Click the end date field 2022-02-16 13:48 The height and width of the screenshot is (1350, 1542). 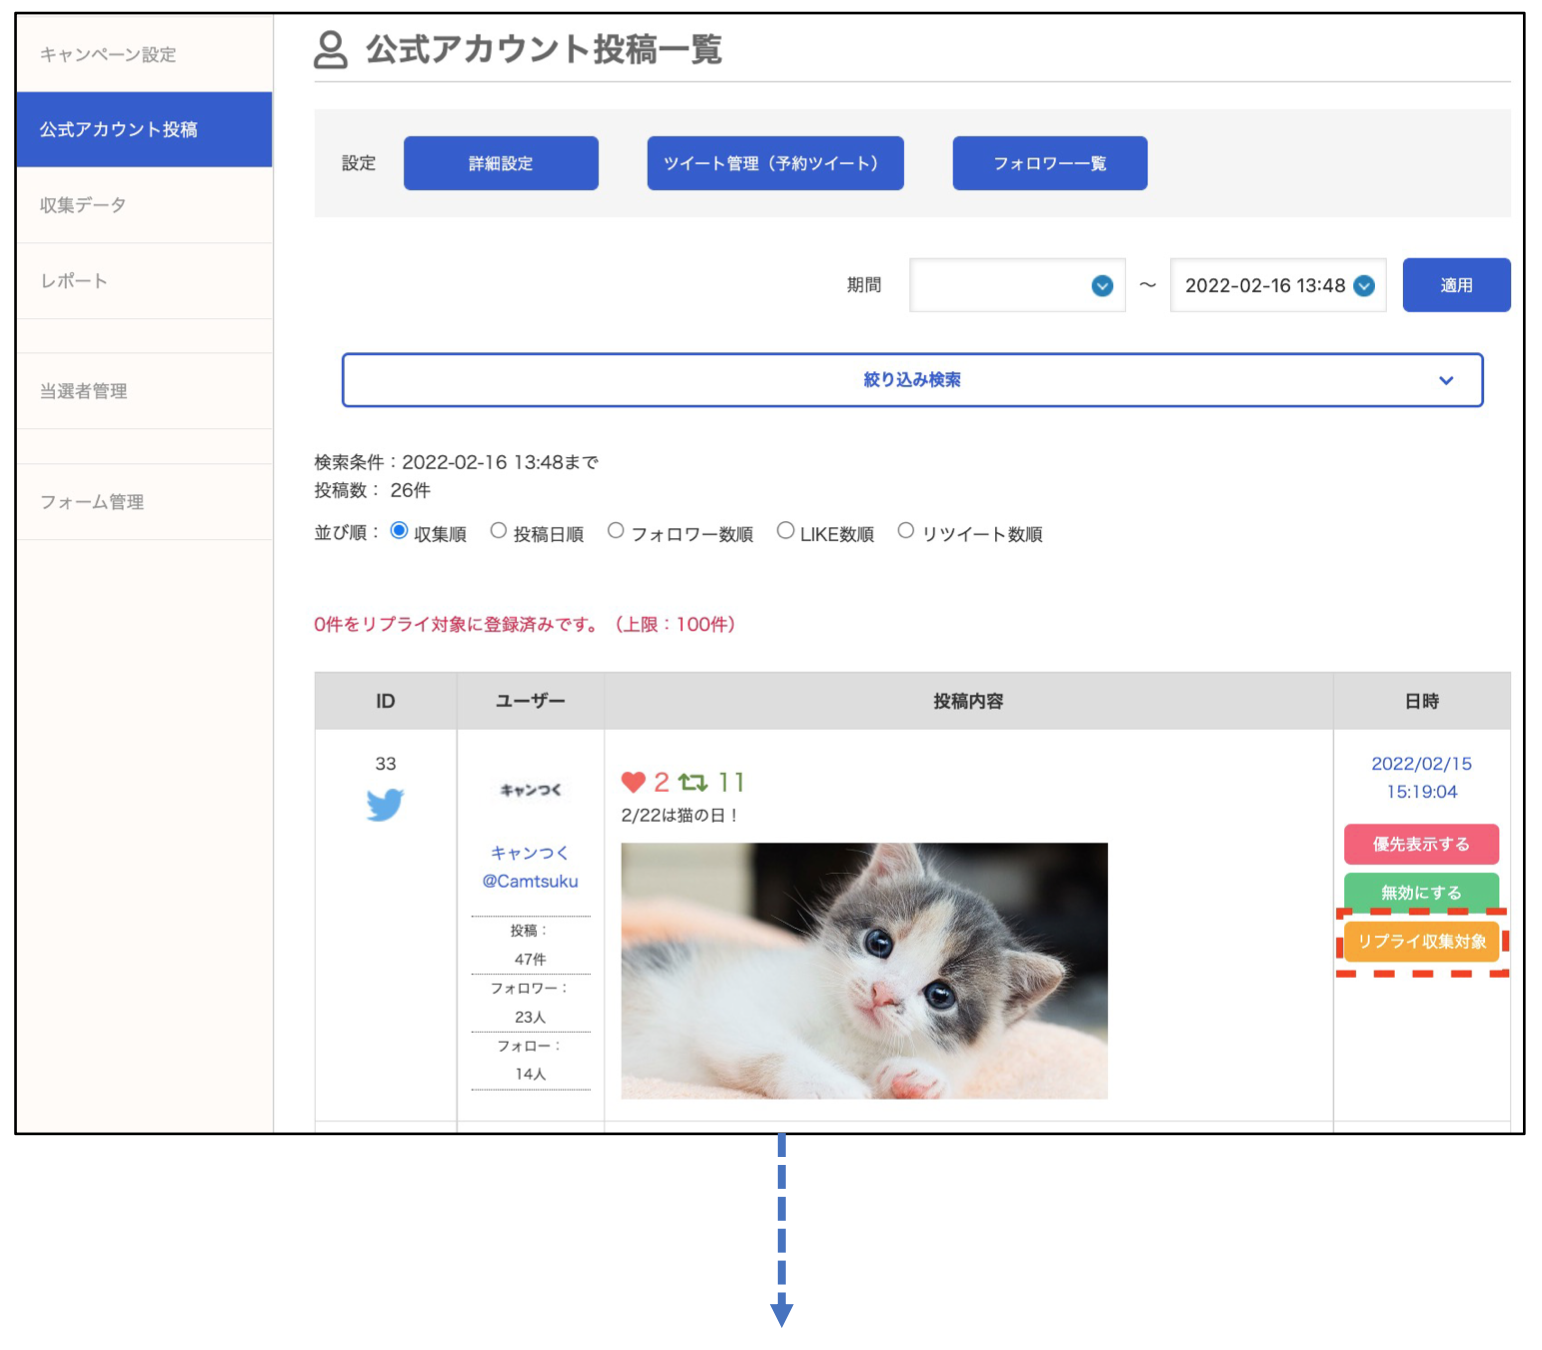click(x=1278, y=285)
